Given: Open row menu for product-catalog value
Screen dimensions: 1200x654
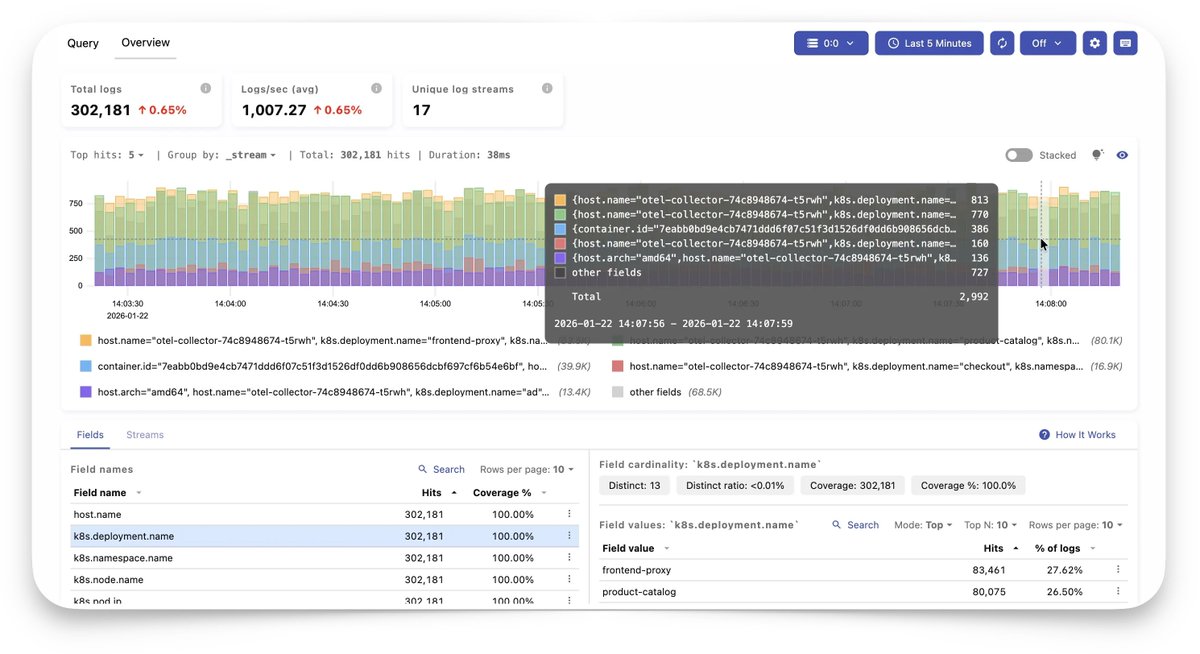Looking at the screenshot, I should click(1118, 592).
